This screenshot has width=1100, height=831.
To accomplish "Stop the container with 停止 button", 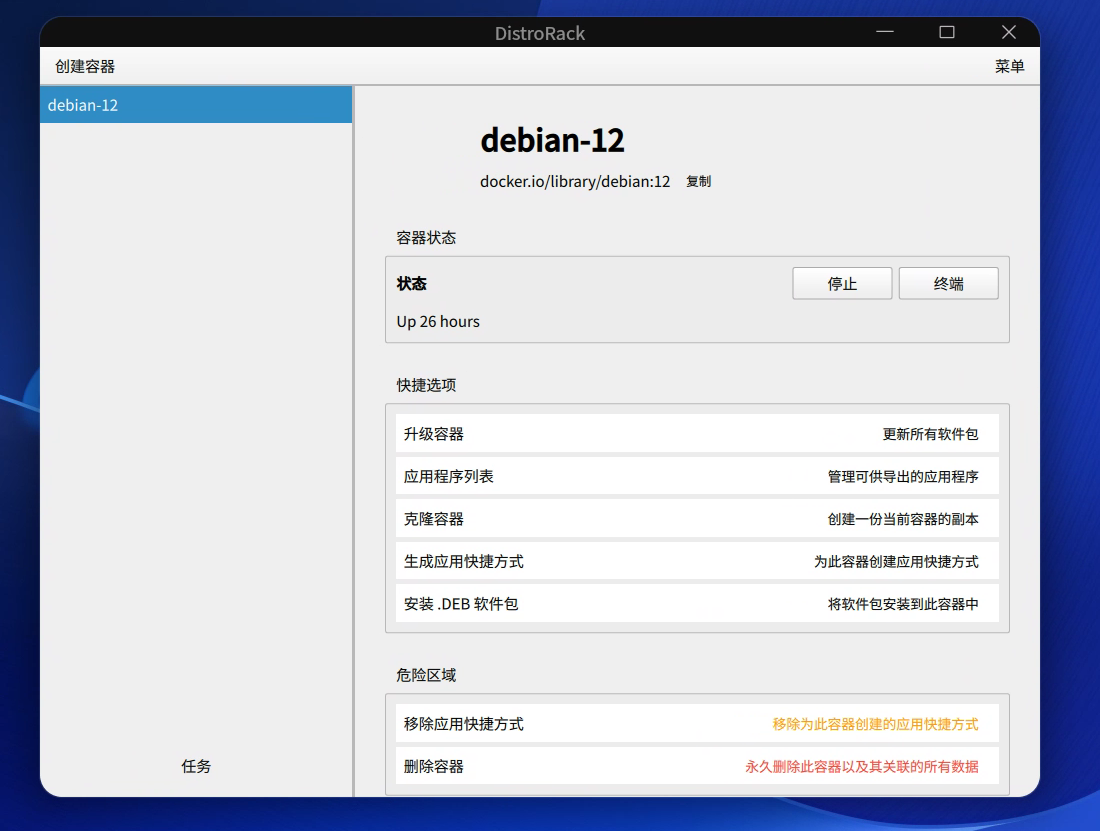I will point(842,283).
